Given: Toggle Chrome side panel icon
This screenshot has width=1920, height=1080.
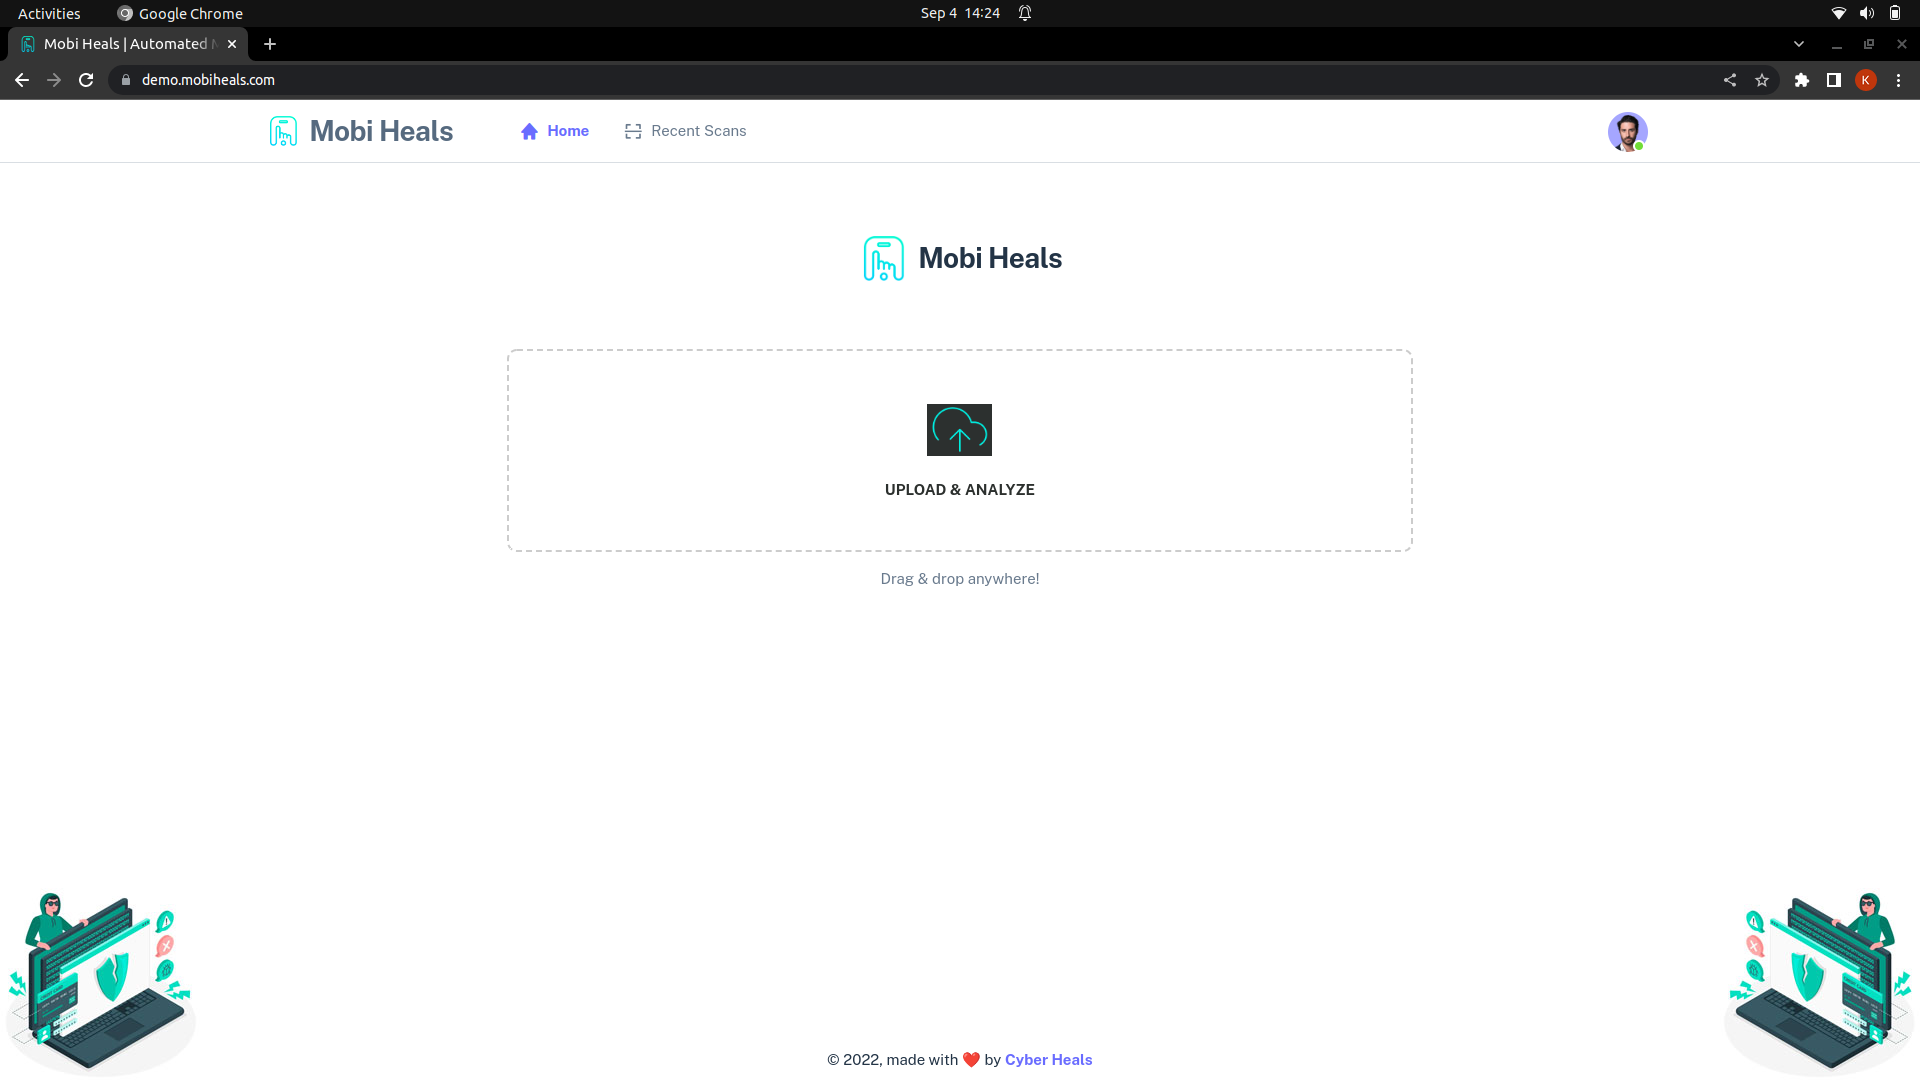Looking at the screenshot, I should pos(1834,80).
